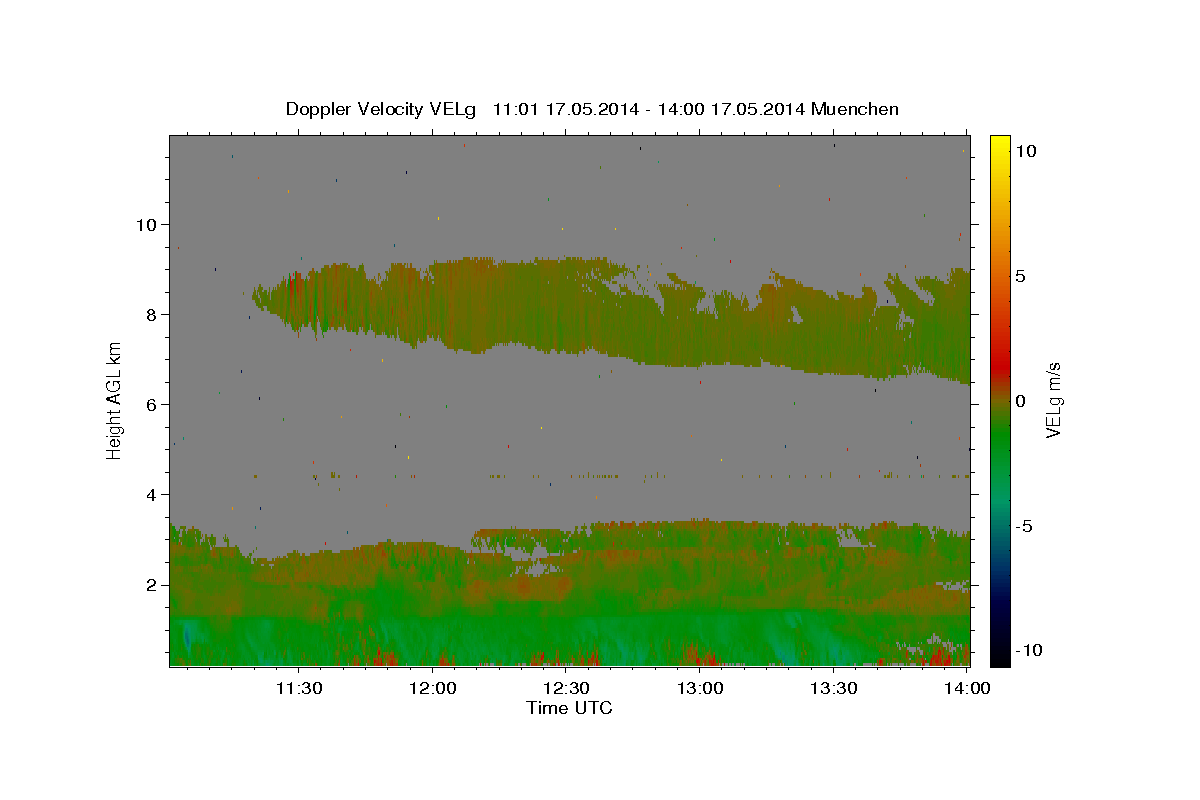Click the 'Muenchen' location in the title
The height and width of the screenshot is (800, 1200).
[857, 109]
